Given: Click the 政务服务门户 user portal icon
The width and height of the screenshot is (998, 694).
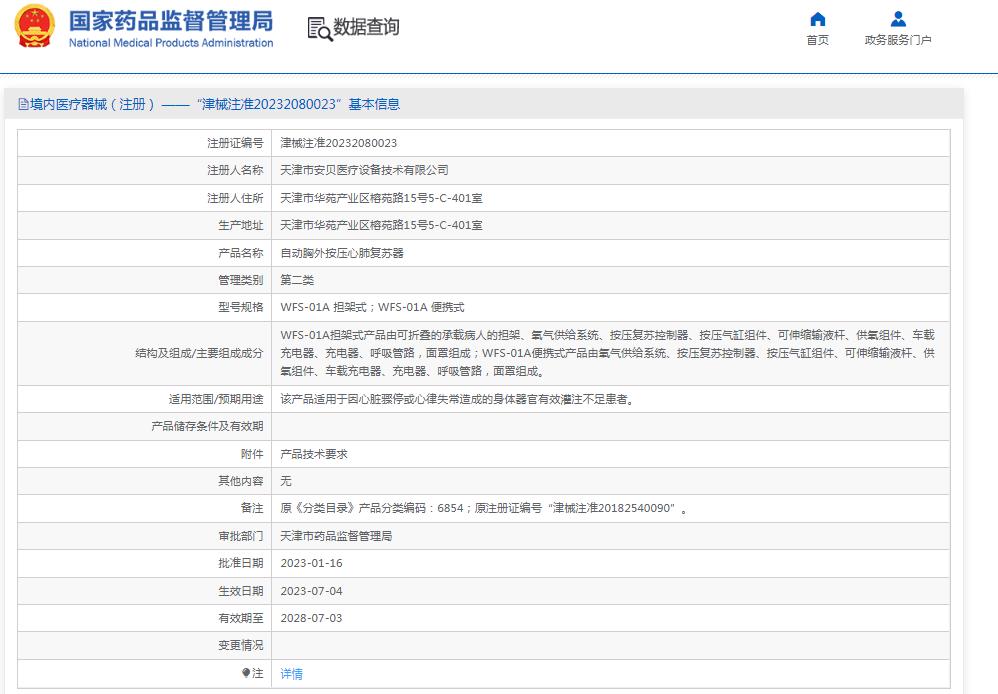Looking at the screenshot, I should (x=898, y=19).
